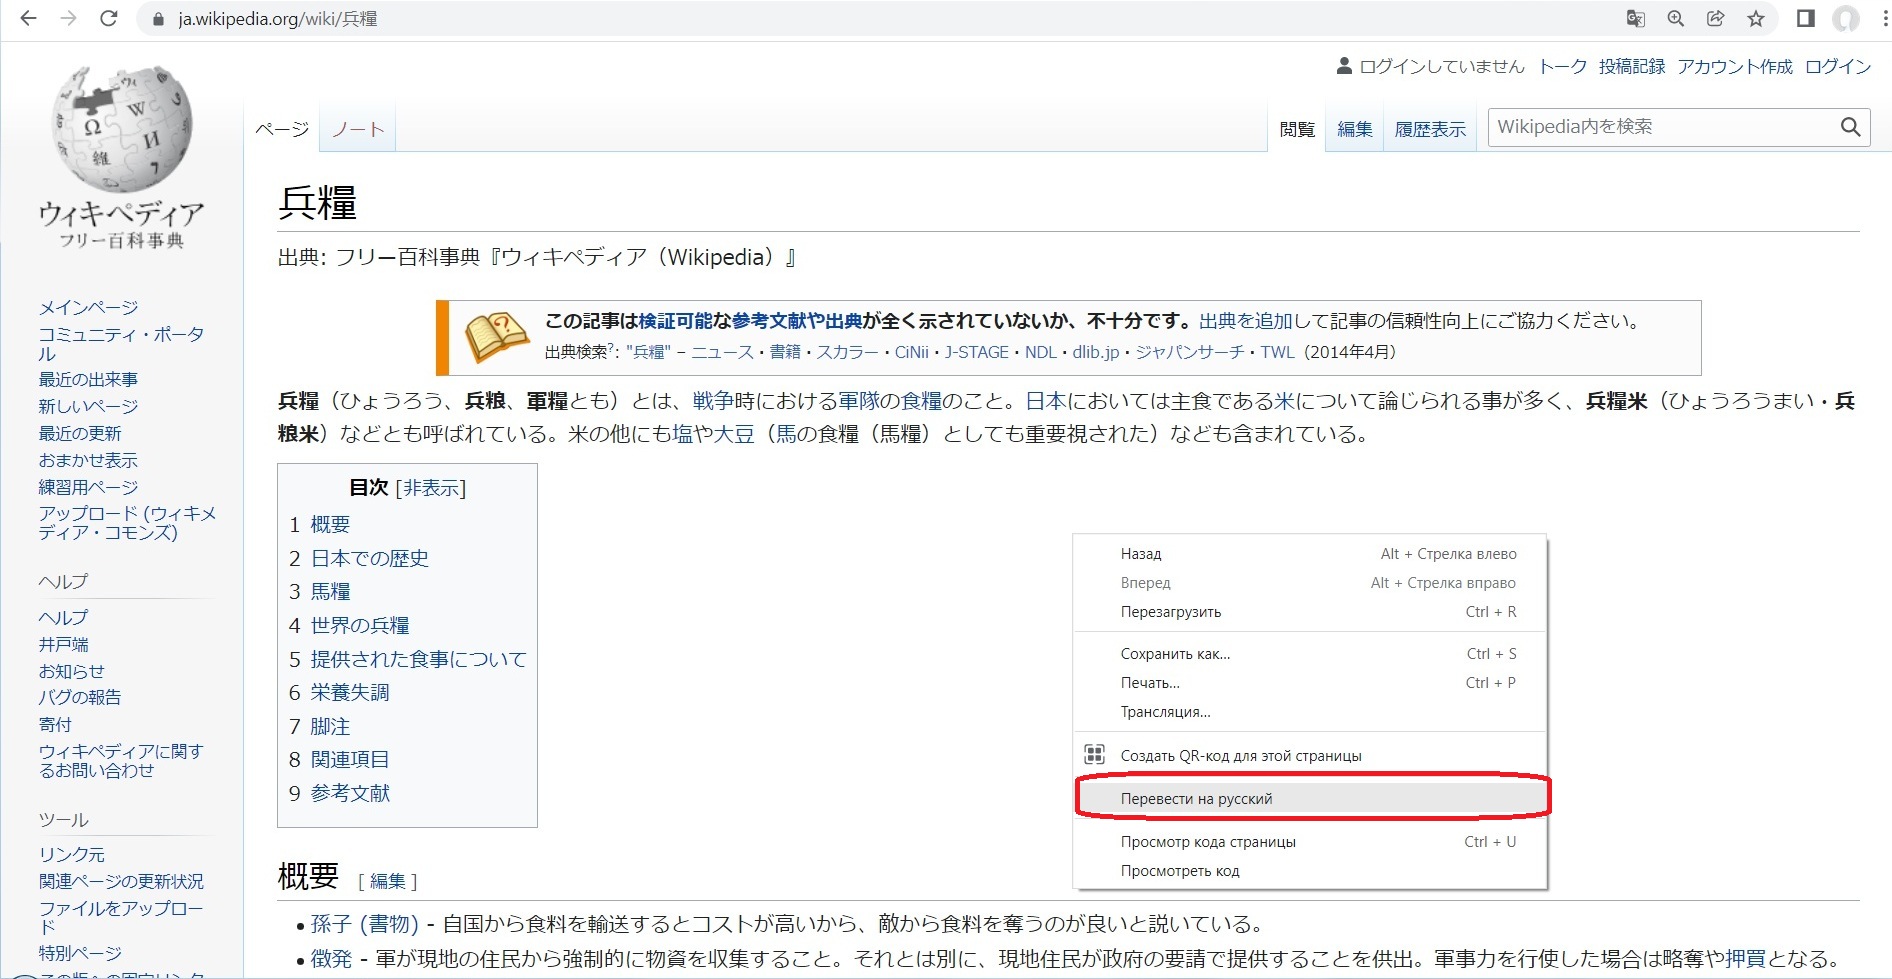Screen dimensions: 1892x979
Task: Open the Google Translate icon in address bar
Action: [x=1636, y=19]
